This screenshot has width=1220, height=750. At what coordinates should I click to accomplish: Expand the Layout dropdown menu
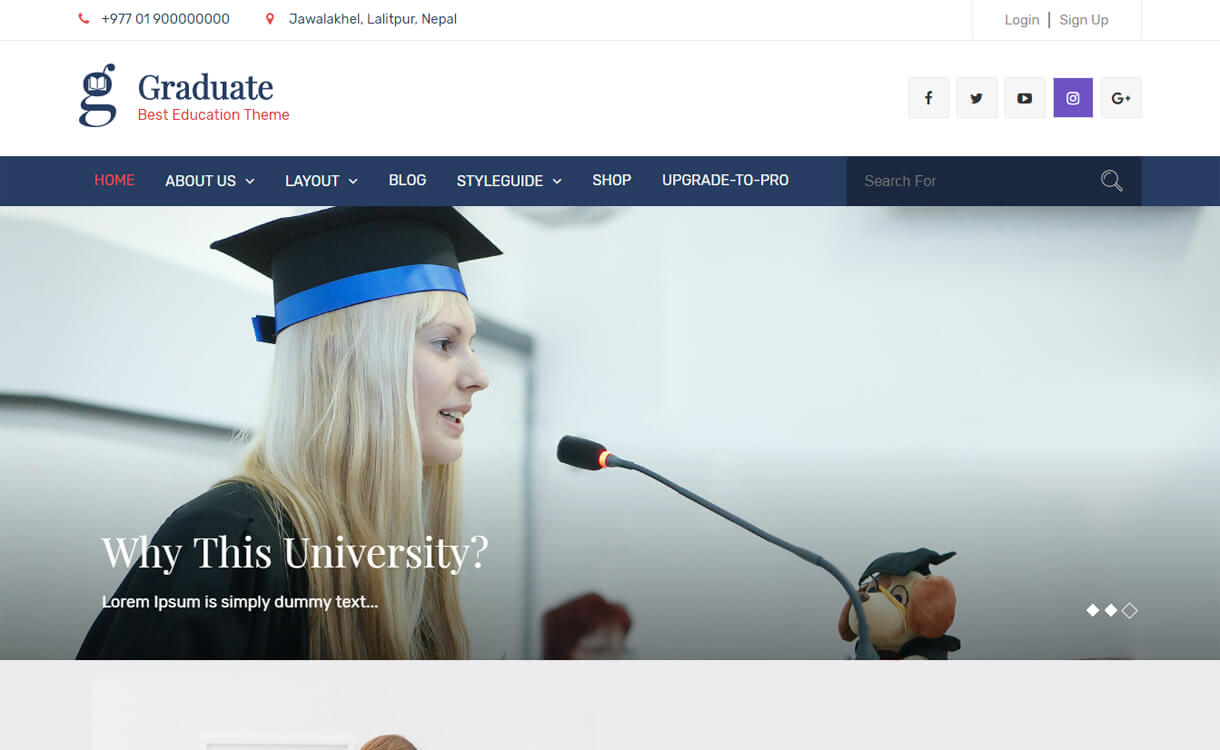[x=321, y=181]
